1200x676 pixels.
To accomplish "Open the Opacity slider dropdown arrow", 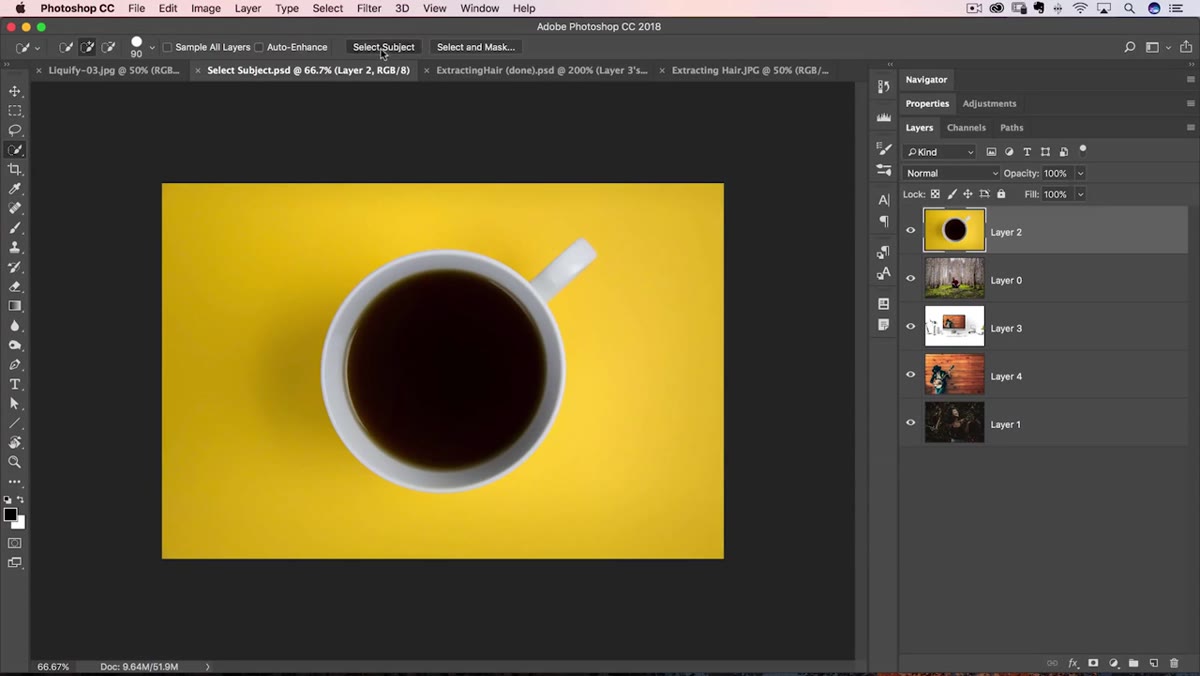I will tap(1080, 173).
